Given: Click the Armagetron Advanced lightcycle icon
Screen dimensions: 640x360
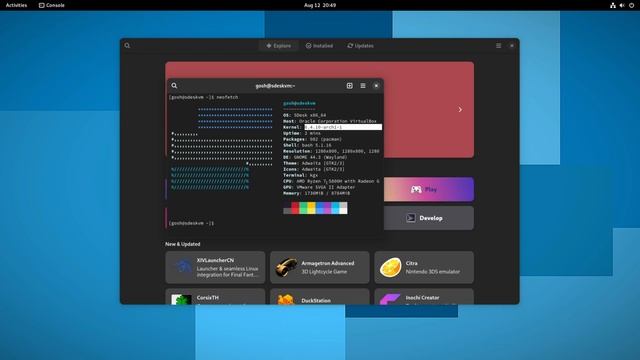Looking at the screenshot, I should (286, 267).
